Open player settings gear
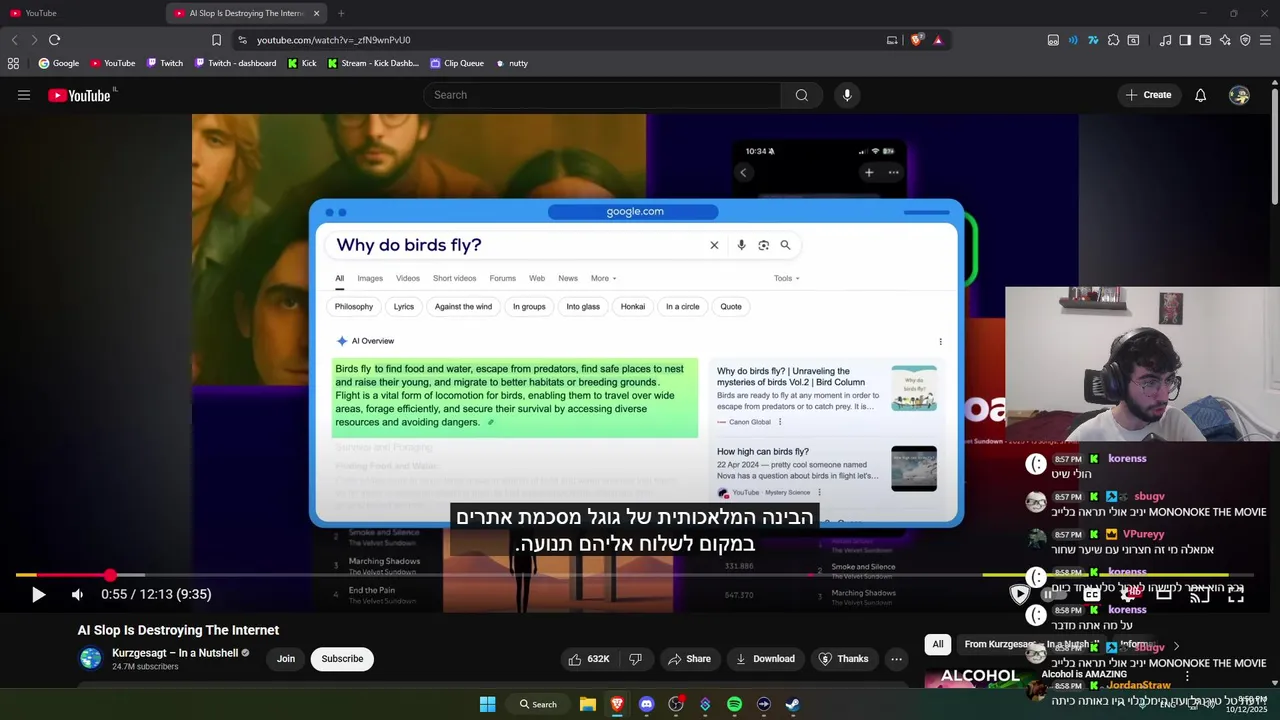 click(x=1130, y=594)
